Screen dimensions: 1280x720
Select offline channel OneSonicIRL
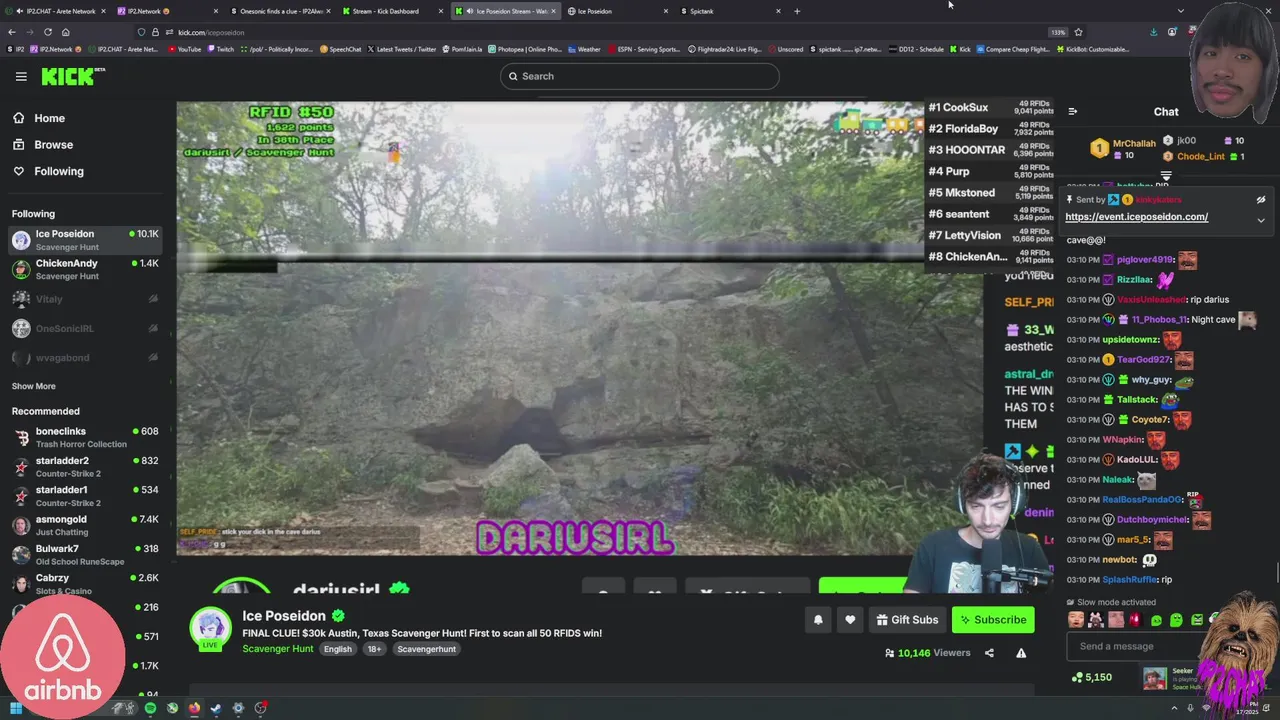(x=84, y=328)
